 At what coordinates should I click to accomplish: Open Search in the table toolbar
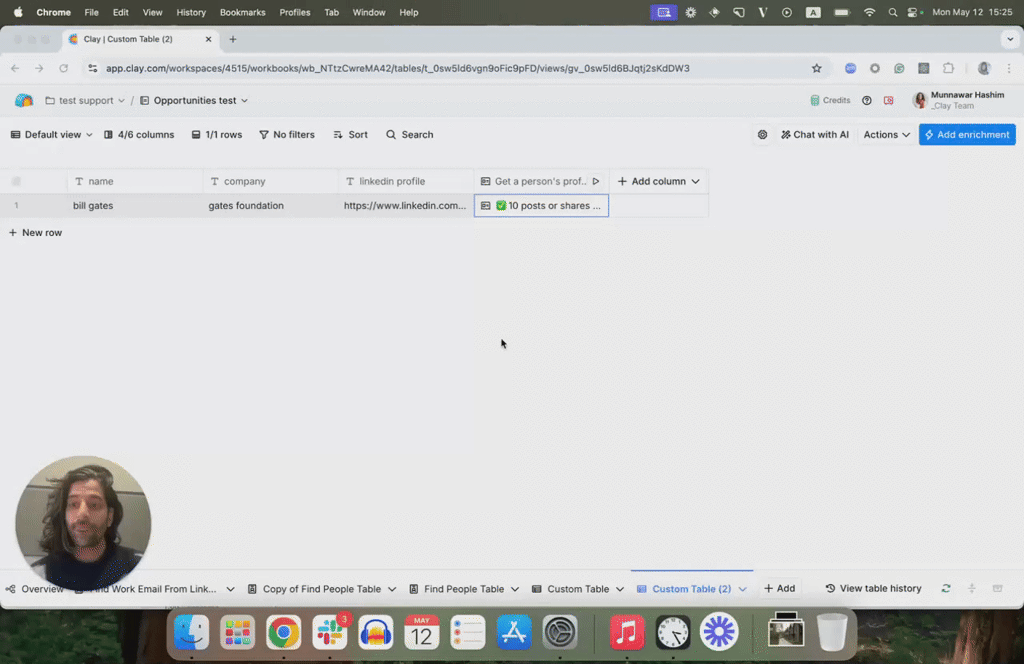point(409,134)
